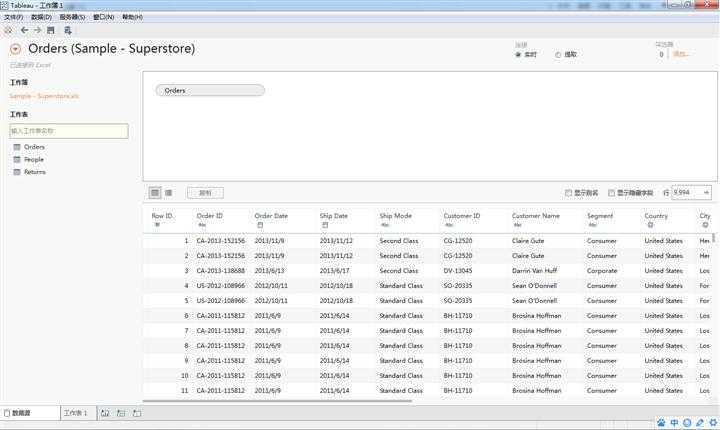Click the Darrin Van Huff cell

coord(534,271)
